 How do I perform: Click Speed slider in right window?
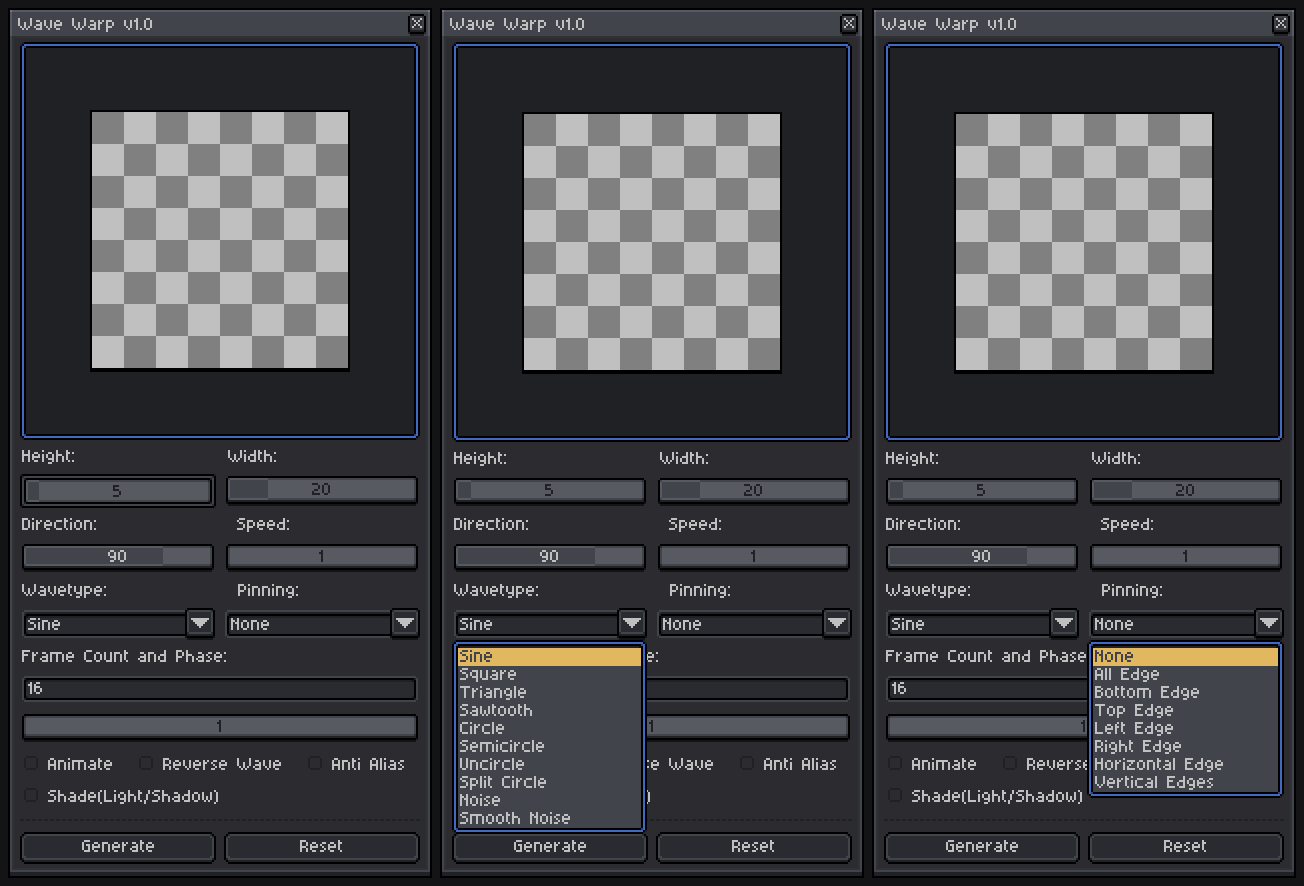(1186, 556)
